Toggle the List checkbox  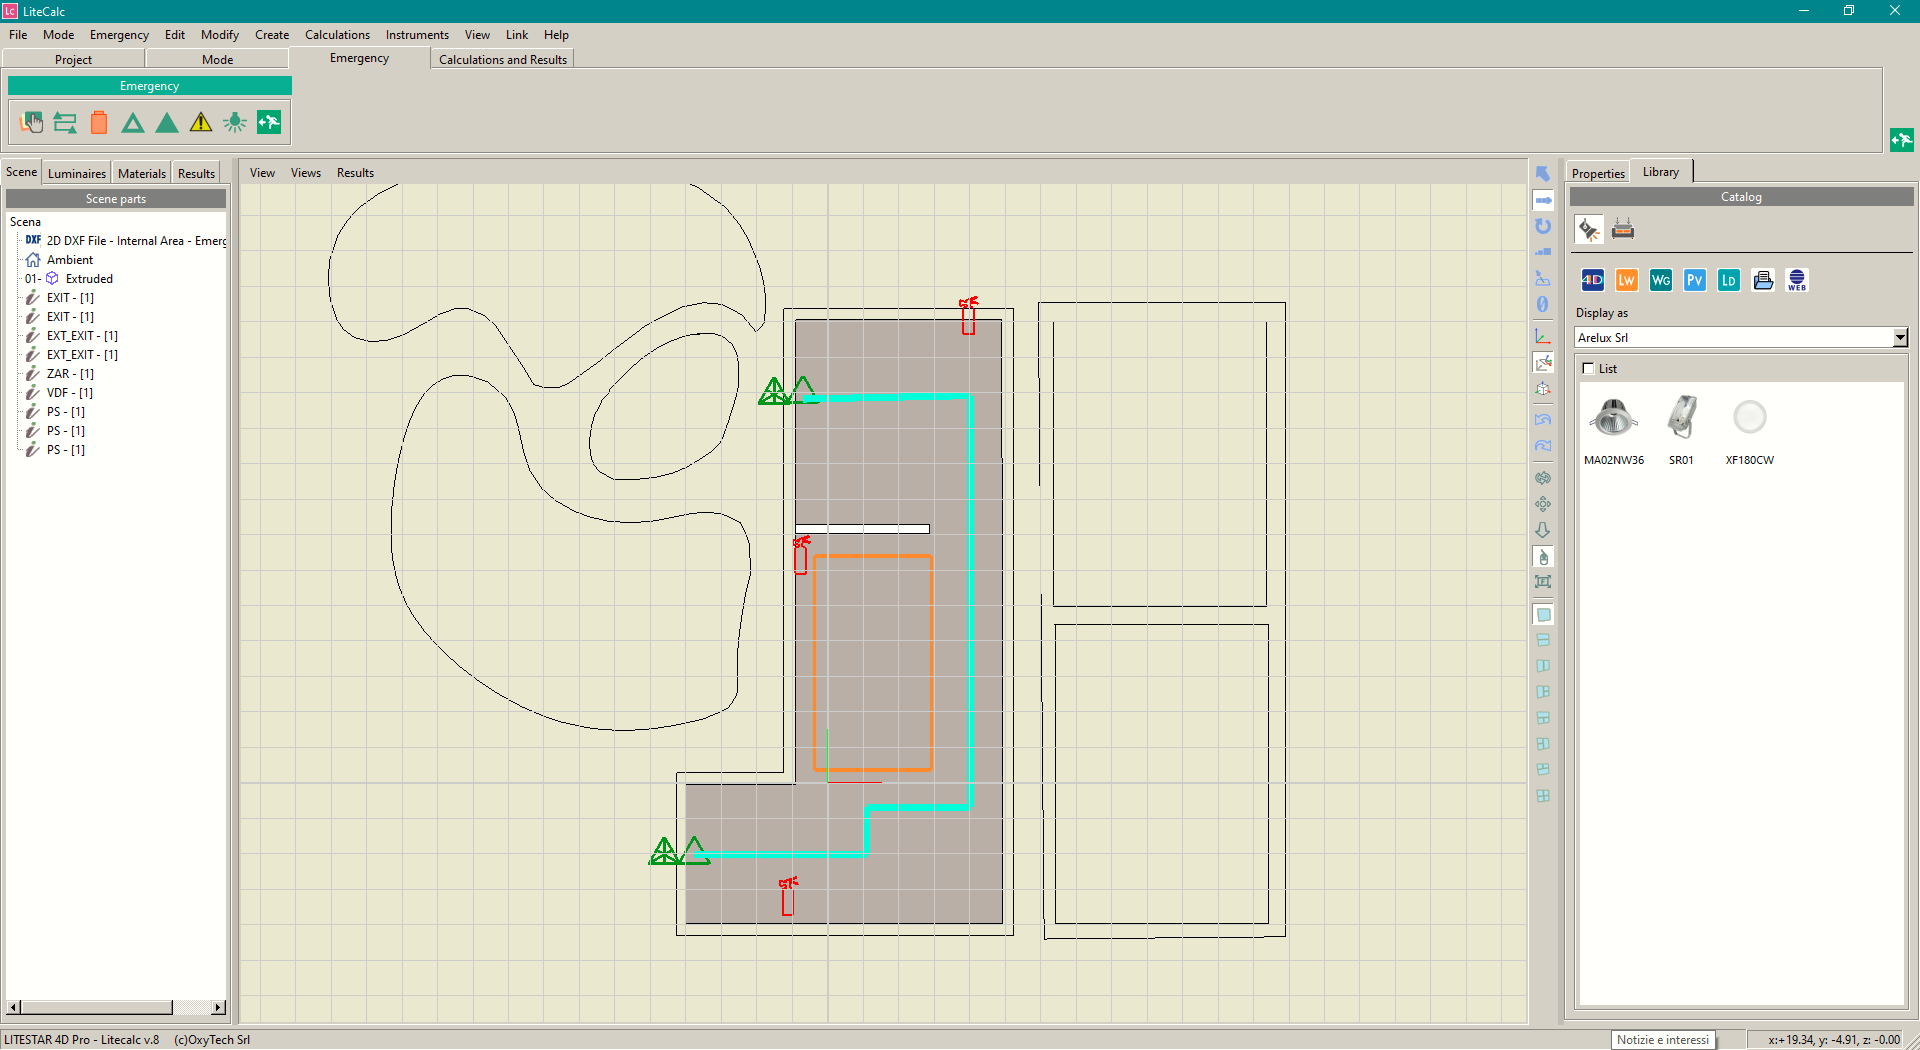1588,369
